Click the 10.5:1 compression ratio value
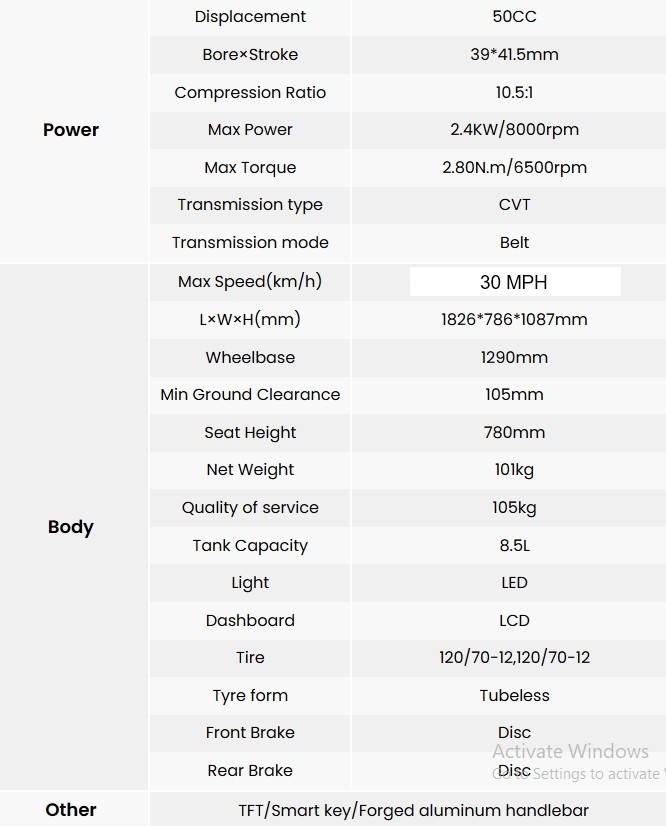 (514, 92)
